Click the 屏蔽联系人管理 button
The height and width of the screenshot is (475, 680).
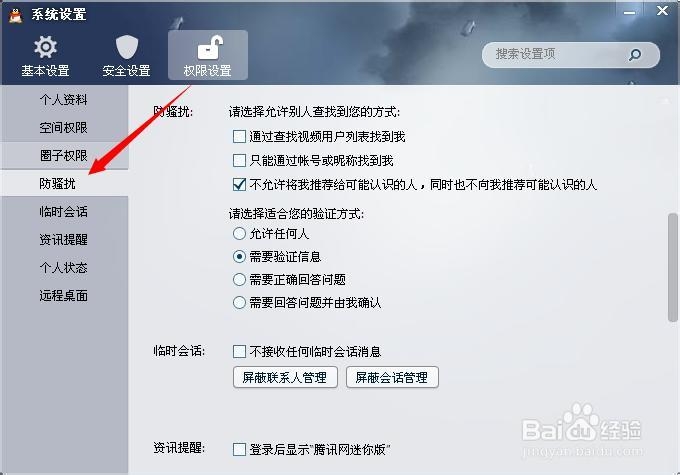(x=285, y=377)
